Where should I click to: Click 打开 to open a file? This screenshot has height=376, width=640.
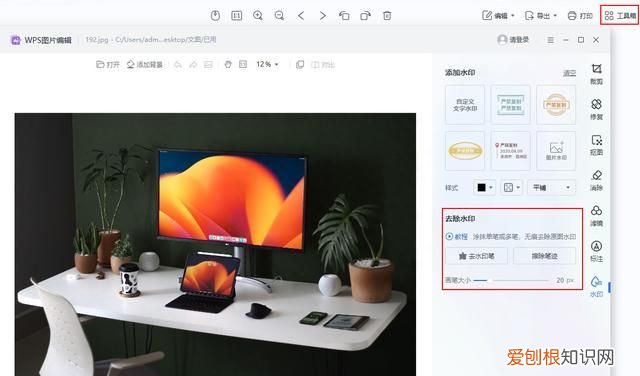pyautogui.click(x=108, y=65)
